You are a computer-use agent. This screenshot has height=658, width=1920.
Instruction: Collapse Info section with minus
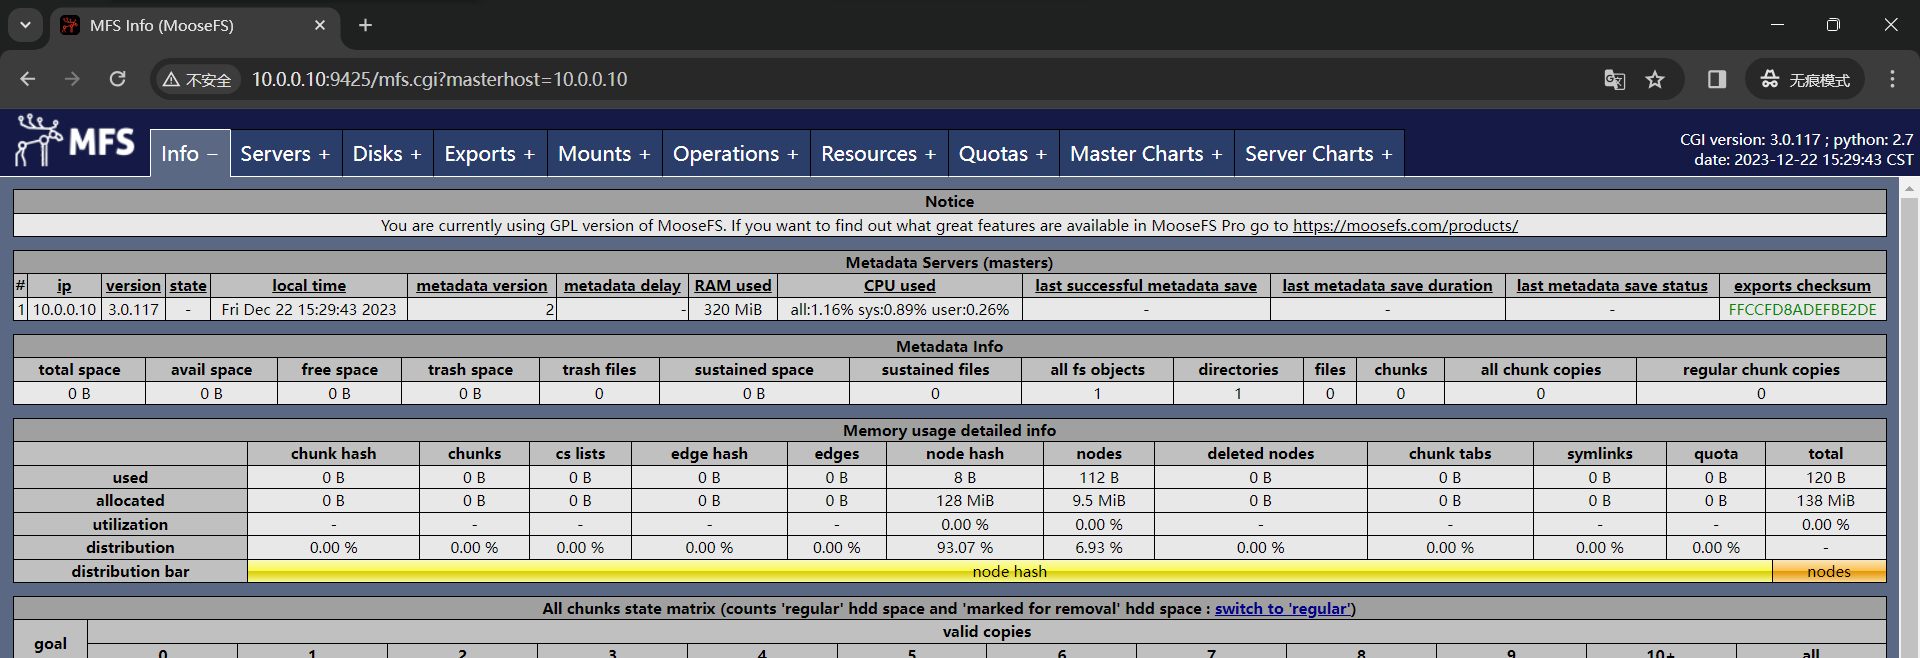(x=212, y=155)
